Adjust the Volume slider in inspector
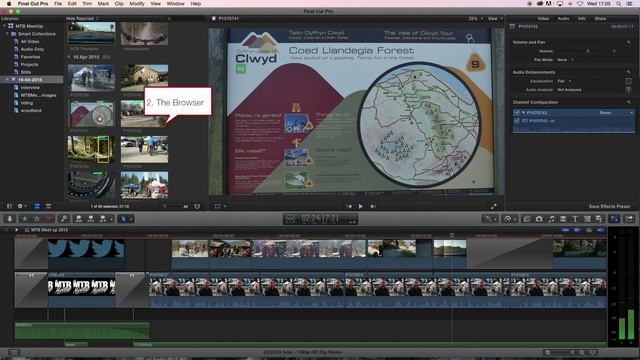 coord(588,51)
